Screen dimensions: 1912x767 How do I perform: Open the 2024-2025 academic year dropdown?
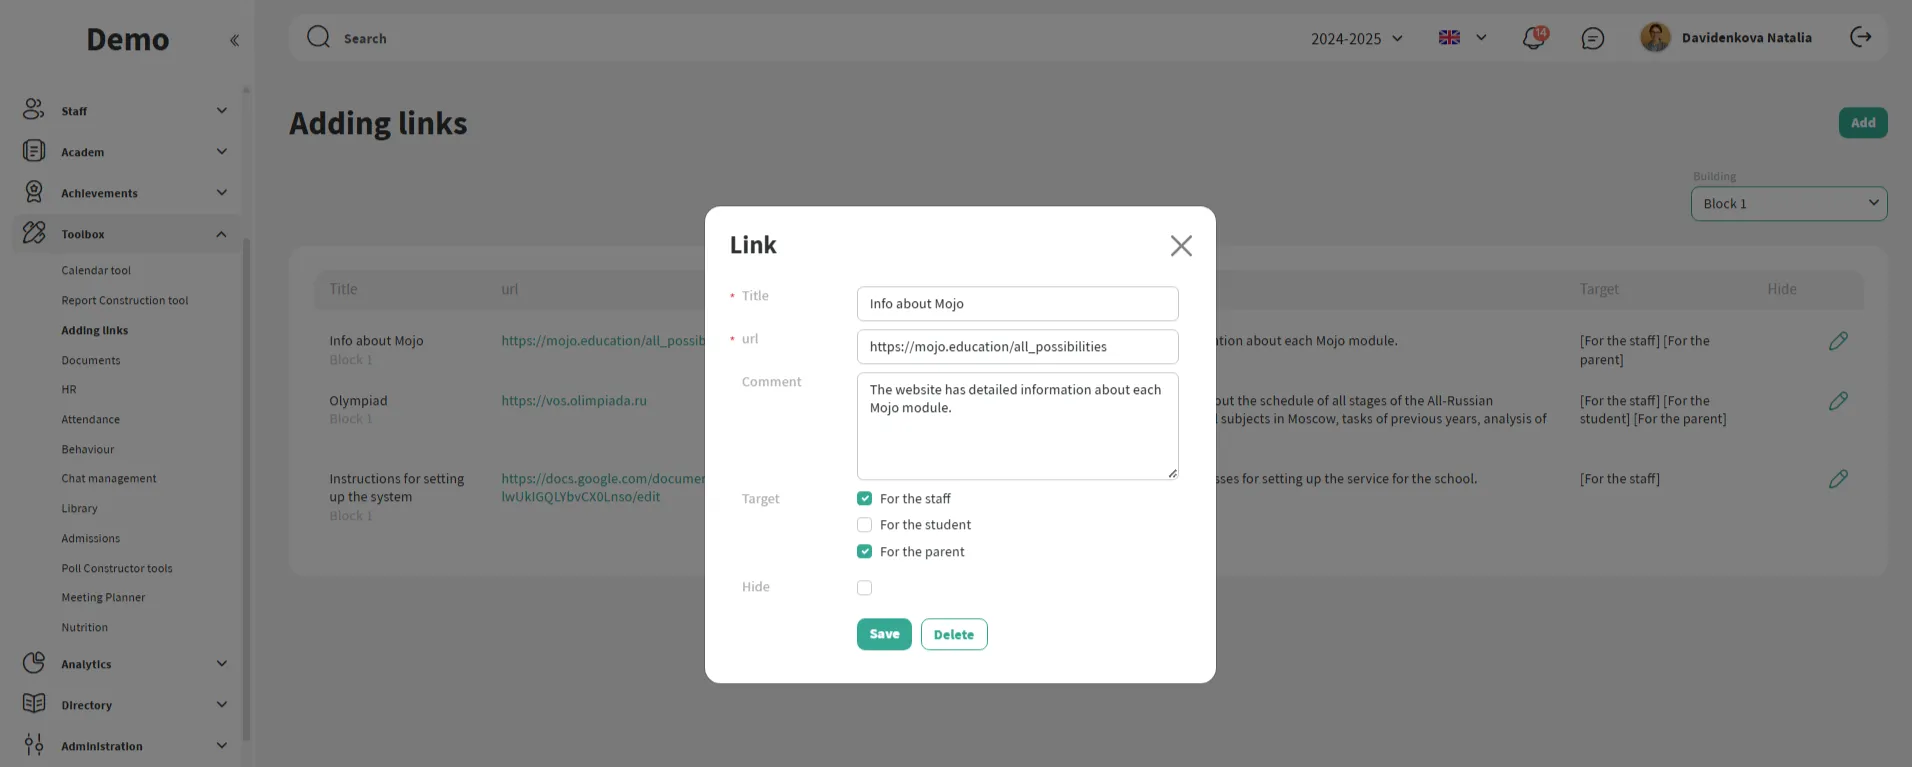point(1357,38)
